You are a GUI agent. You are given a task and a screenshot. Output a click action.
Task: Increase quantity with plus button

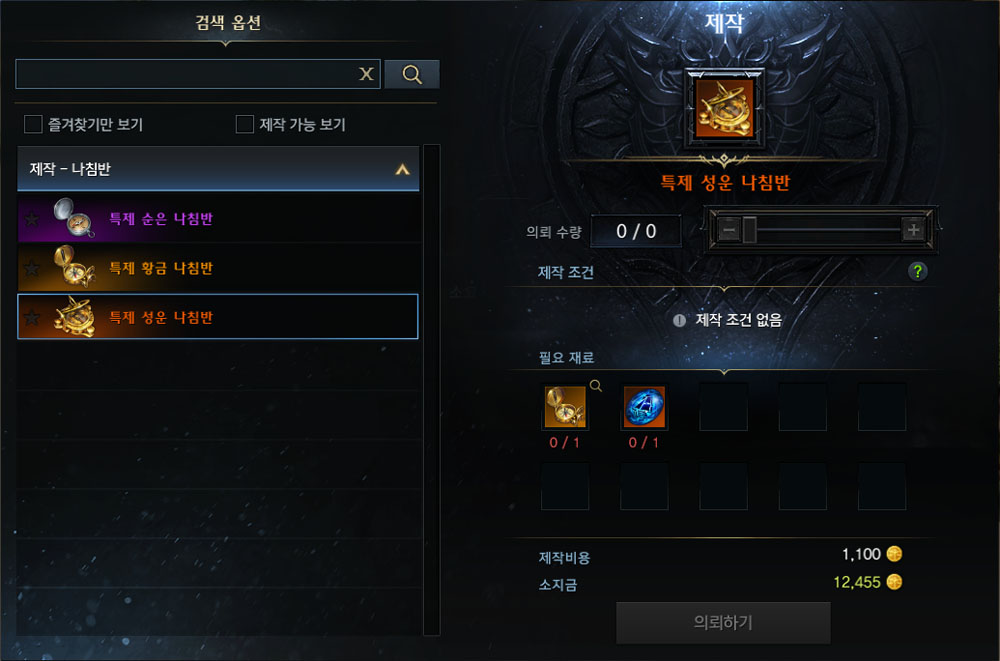click(913, 230)
